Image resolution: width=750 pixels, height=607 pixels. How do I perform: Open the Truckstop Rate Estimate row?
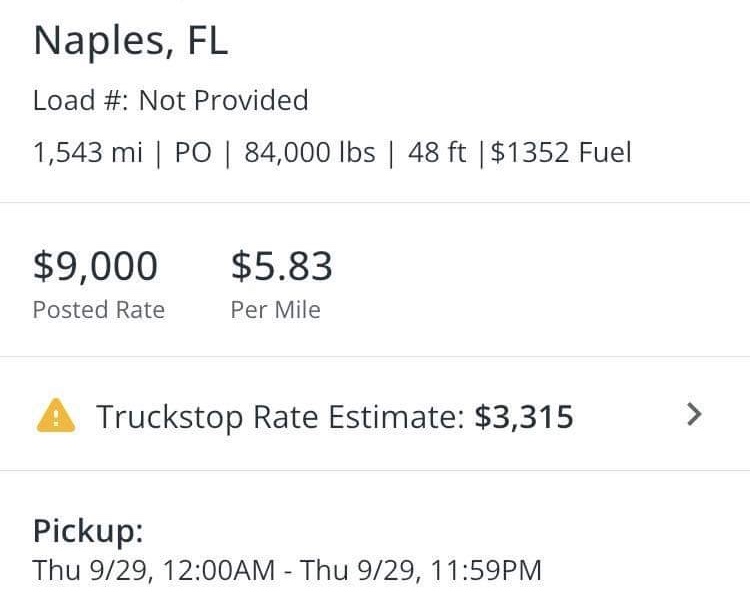375,414
